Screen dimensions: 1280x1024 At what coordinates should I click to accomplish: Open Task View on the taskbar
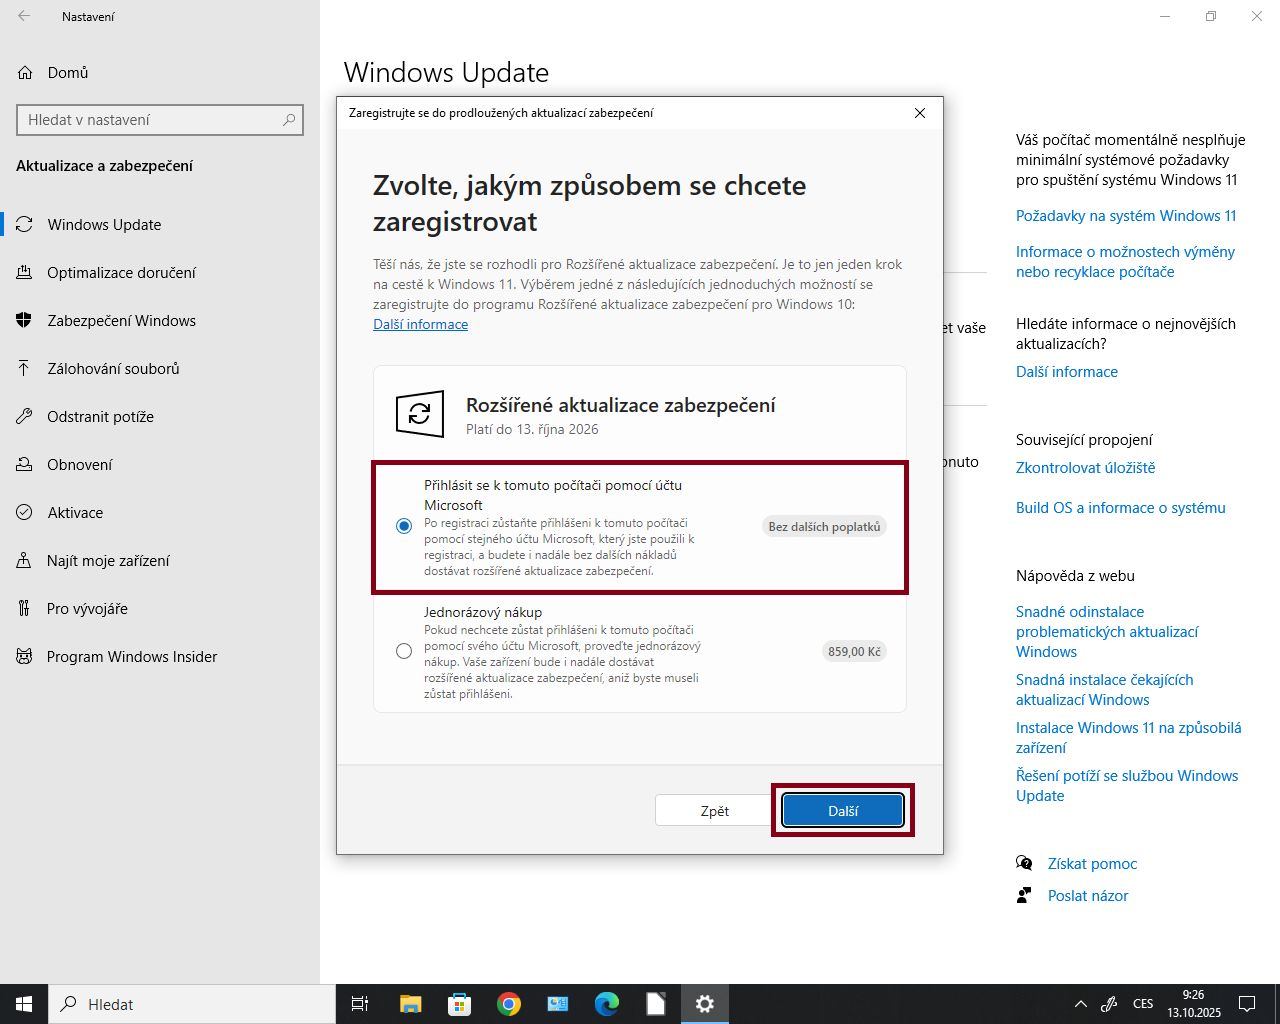(360, 1004)
